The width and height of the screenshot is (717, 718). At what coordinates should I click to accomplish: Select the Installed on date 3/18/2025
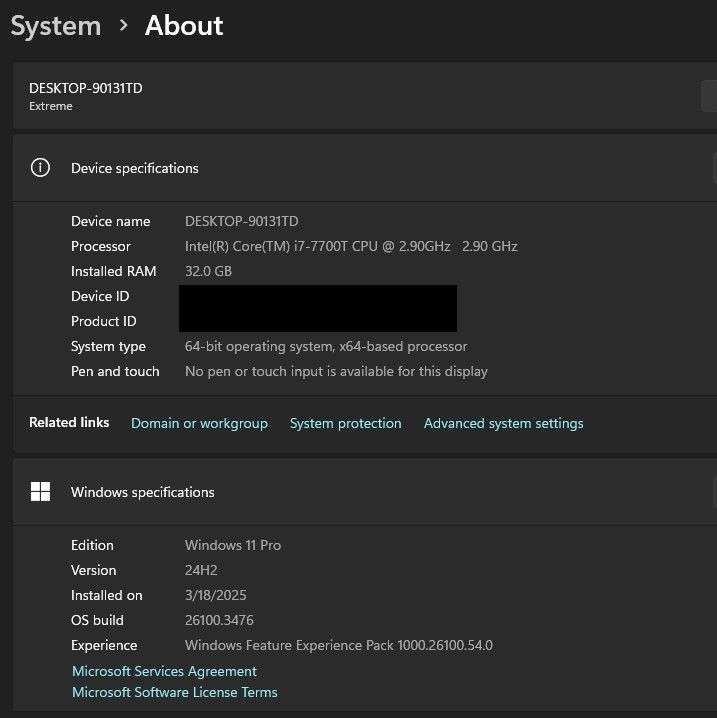pyautogui.click(x=216, y=595)
